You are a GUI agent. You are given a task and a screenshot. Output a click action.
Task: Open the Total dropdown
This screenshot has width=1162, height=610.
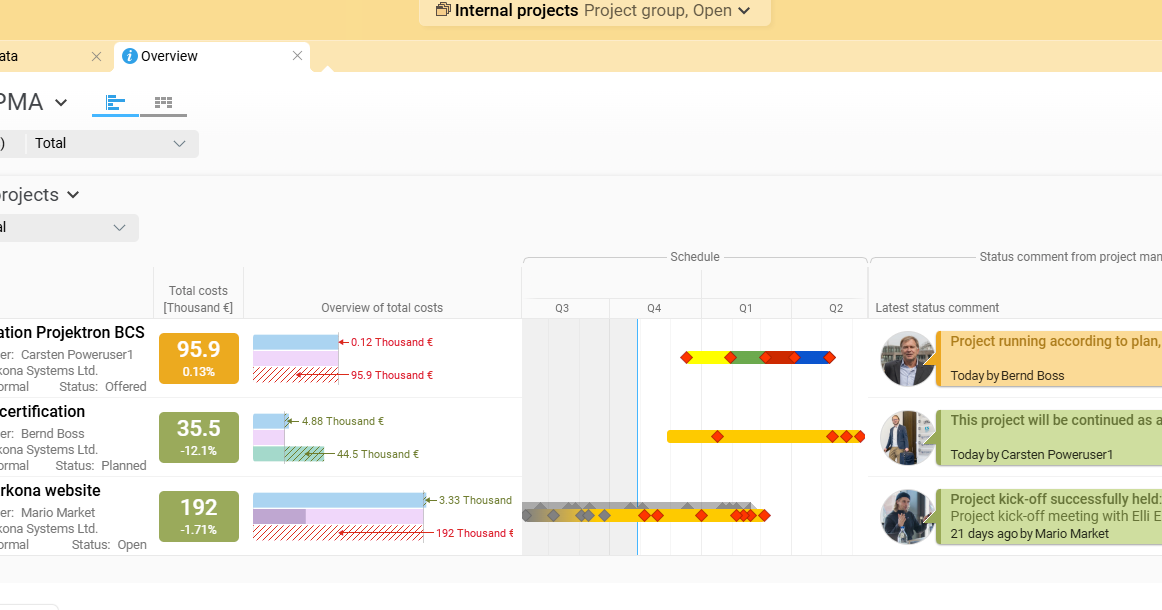point(112,144)
